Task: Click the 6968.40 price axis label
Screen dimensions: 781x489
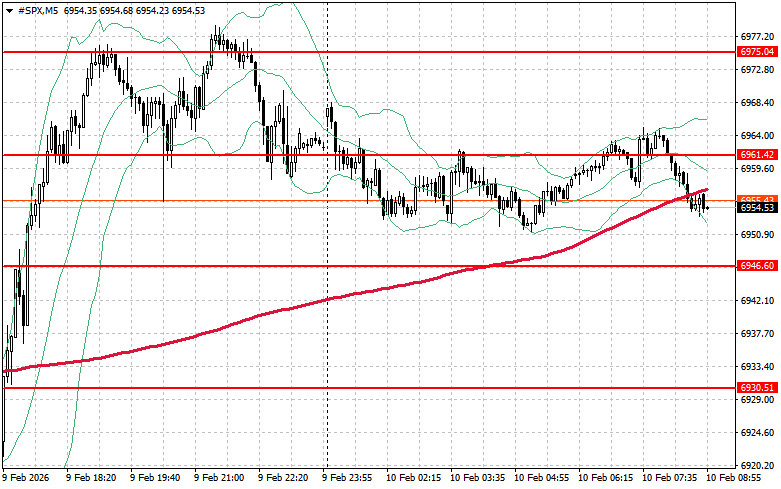Action: pos(756,103)
